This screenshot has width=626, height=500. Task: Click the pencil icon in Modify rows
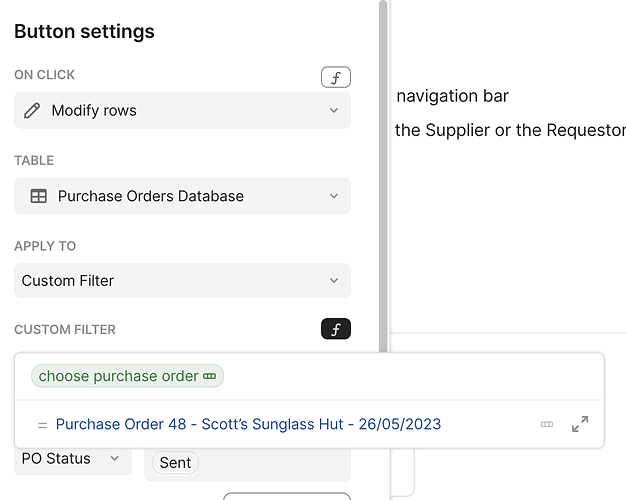(x=32, y=111)
